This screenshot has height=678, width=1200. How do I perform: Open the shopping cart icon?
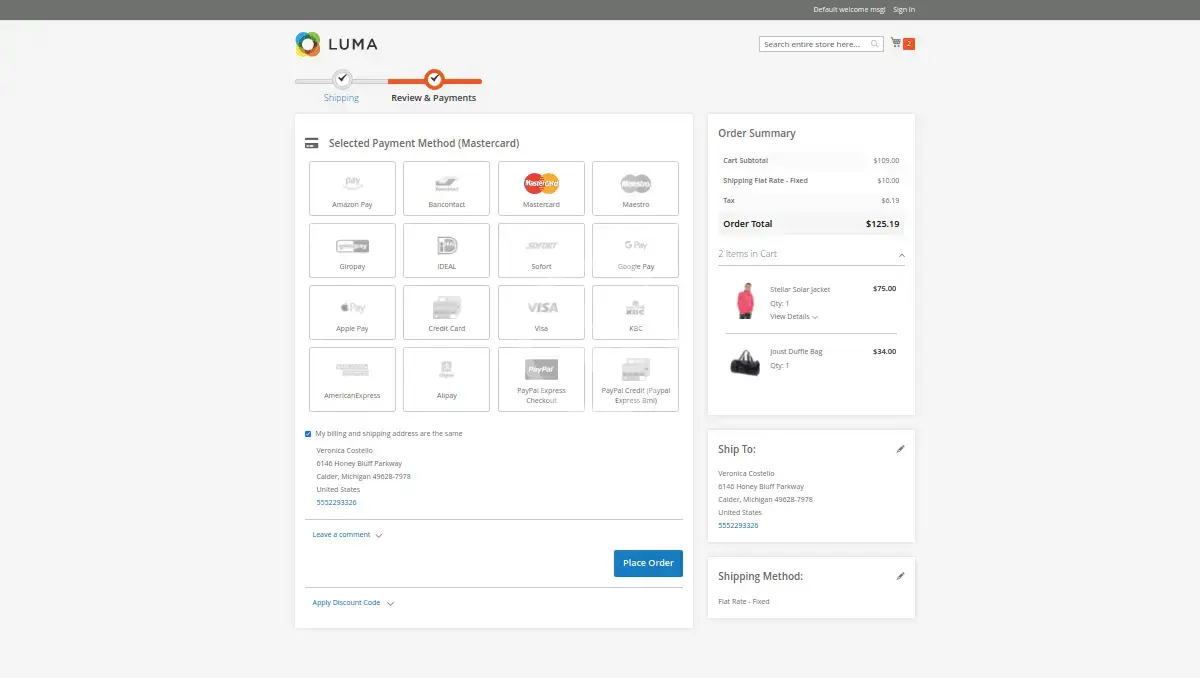pos(896,44)
